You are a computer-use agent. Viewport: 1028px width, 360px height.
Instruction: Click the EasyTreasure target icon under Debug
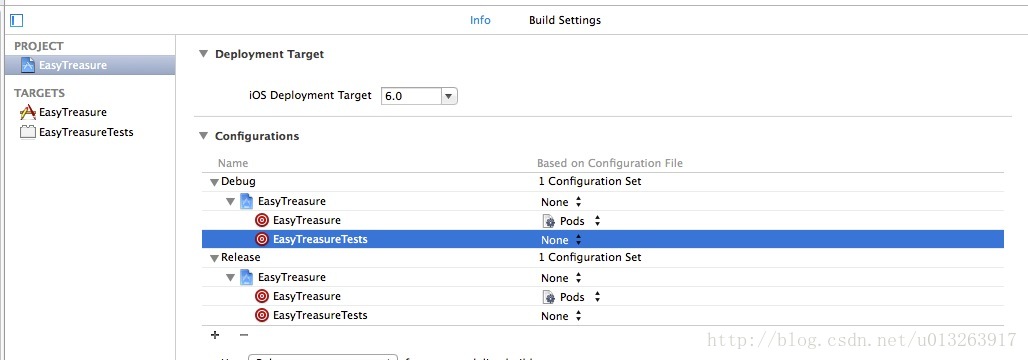tap(262, 220)
